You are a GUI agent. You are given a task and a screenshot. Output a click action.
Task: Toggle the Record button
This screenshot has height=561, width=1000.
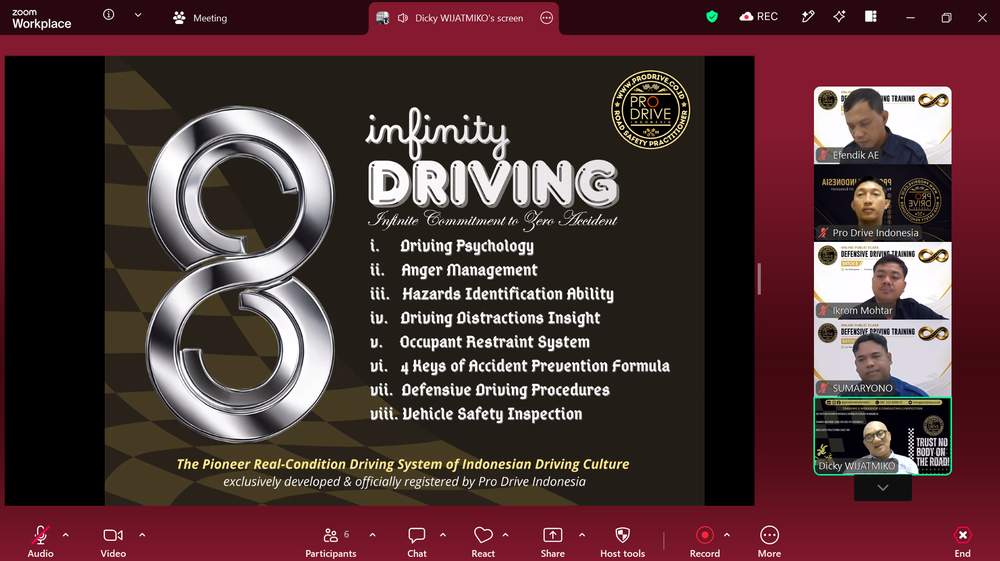705,542
